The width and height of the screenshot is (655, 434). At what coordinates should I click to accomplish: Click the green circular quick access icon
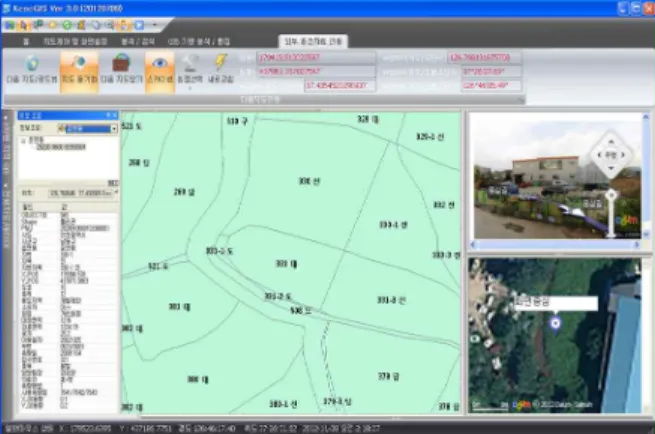(x=67, y=25)
